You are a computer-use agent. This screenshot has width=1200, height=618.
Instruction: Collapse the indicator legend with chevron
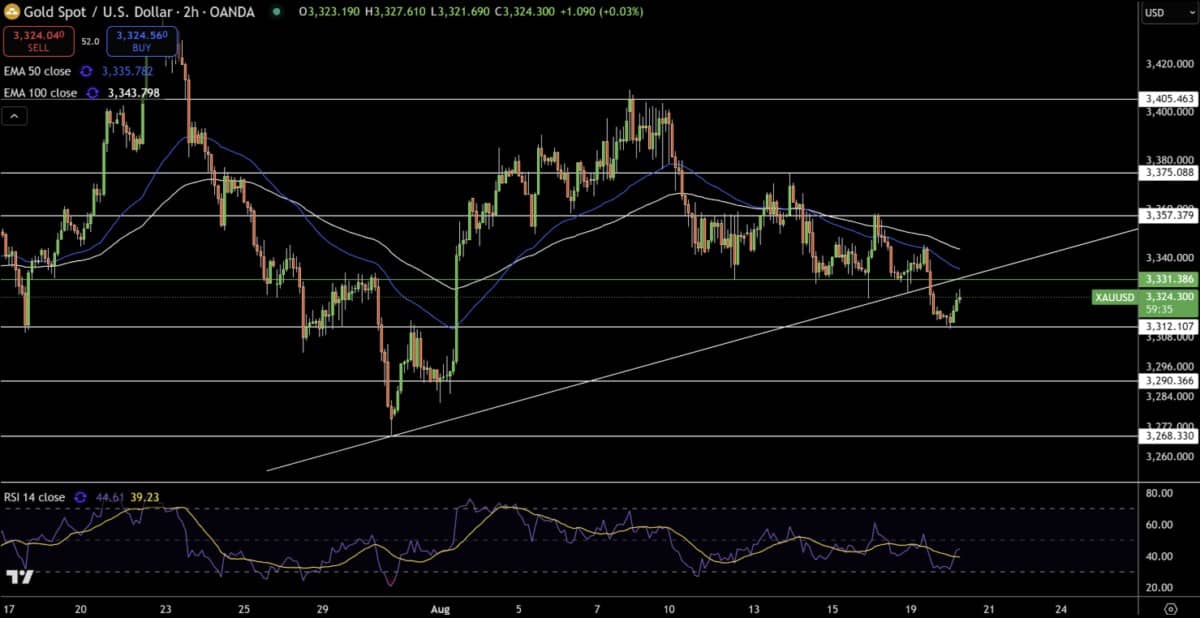pyautogui.click(x=15, y=117)
